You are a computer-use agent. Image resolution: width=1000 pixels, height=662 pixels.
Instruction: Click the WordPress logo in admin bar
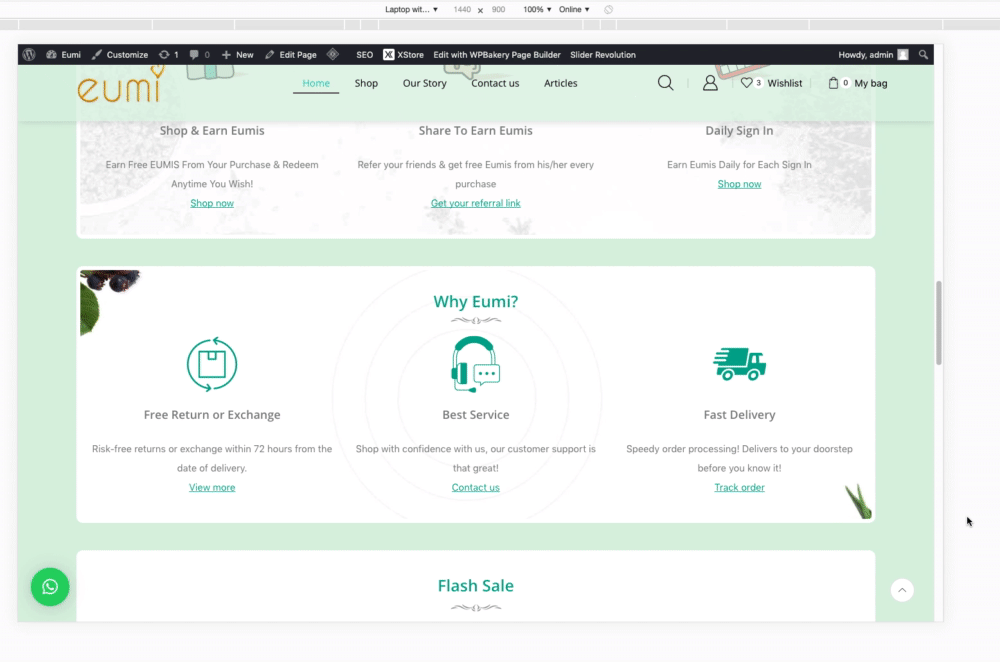click(x=29, y=55)
